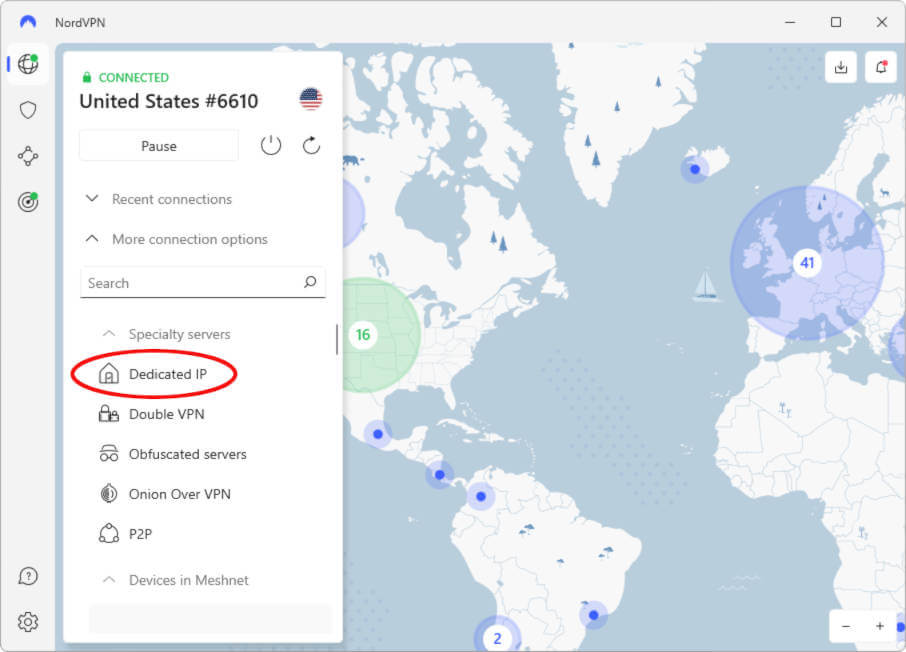Open settings with the gear icon
This screenshot has height=652, width=906.
pos(28,622)
